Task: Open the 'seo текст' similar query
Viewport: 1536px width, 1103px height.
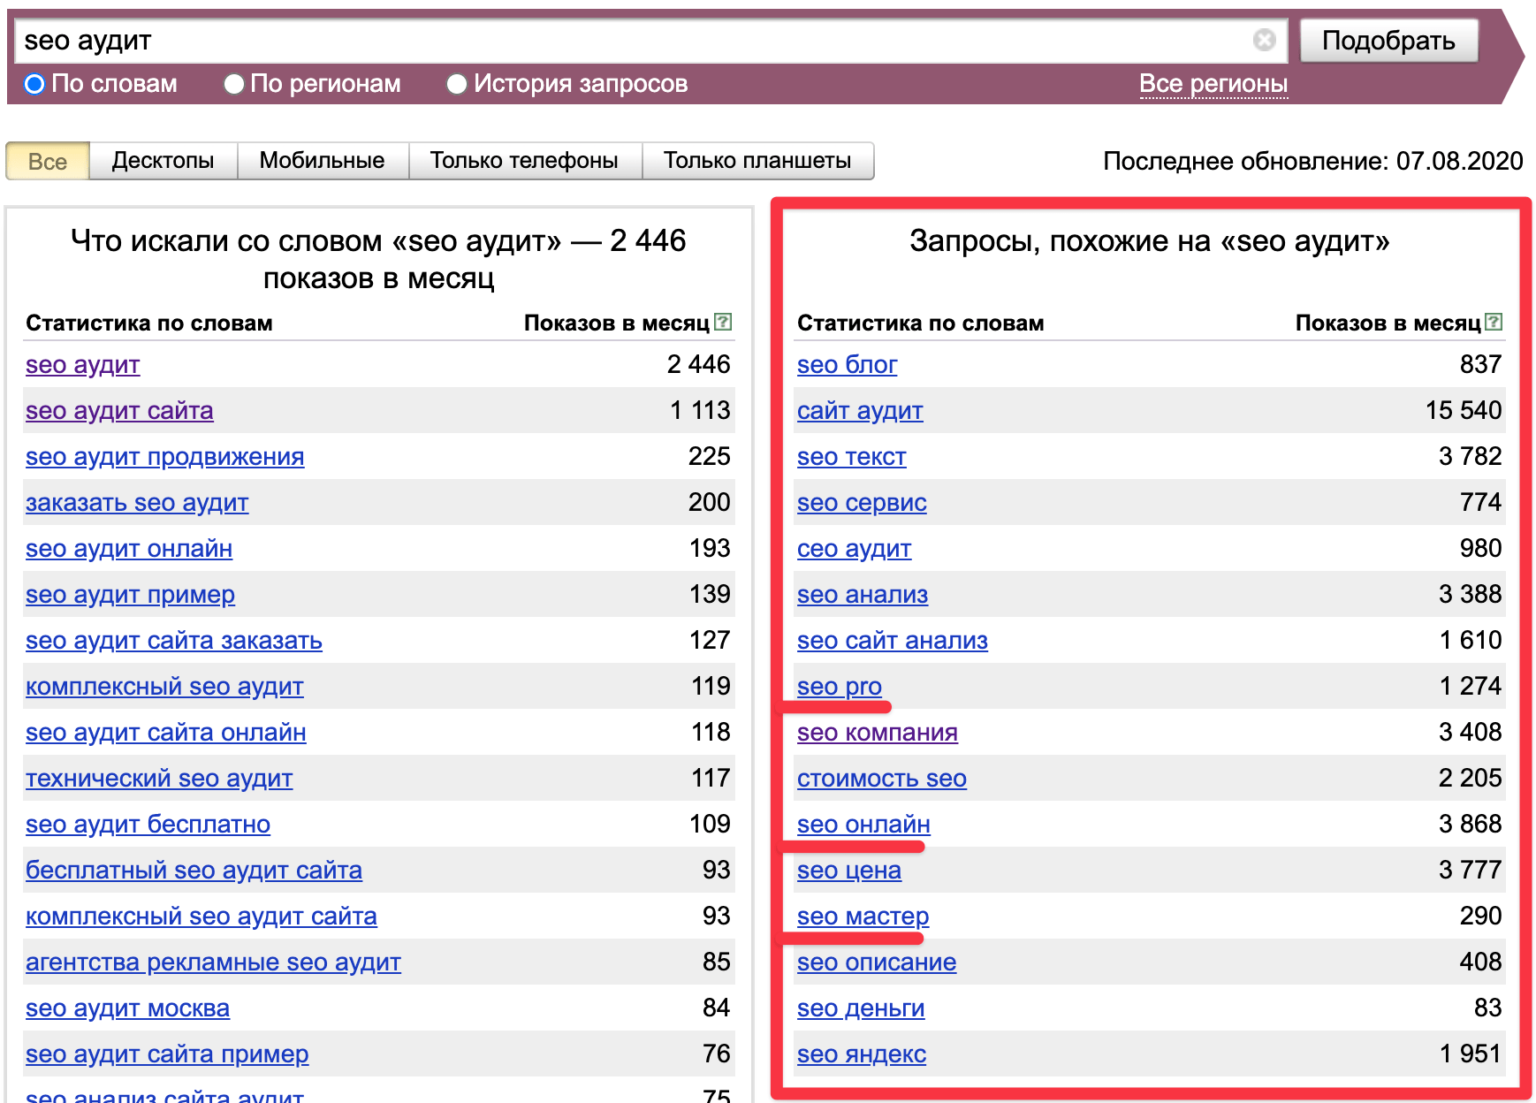Action: 852,457
